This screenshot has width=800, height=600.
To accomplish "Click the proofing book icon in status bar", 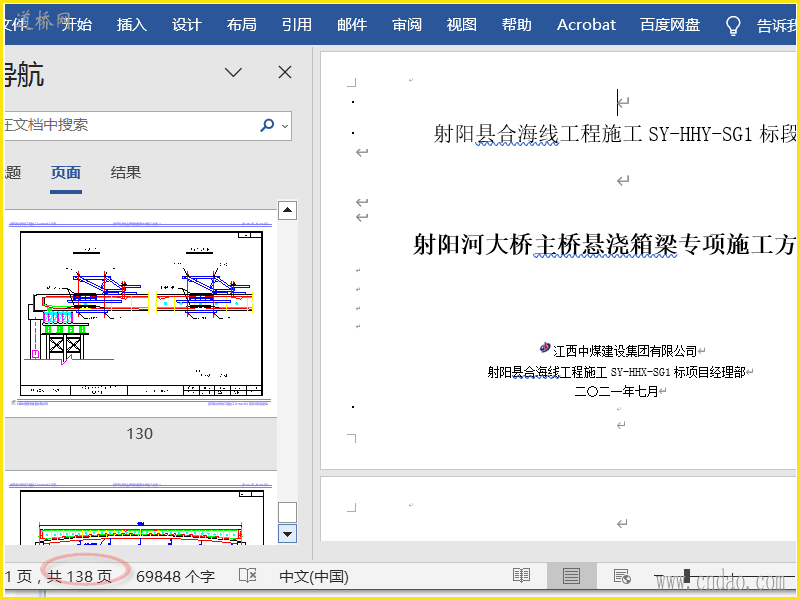I will 248,576.
